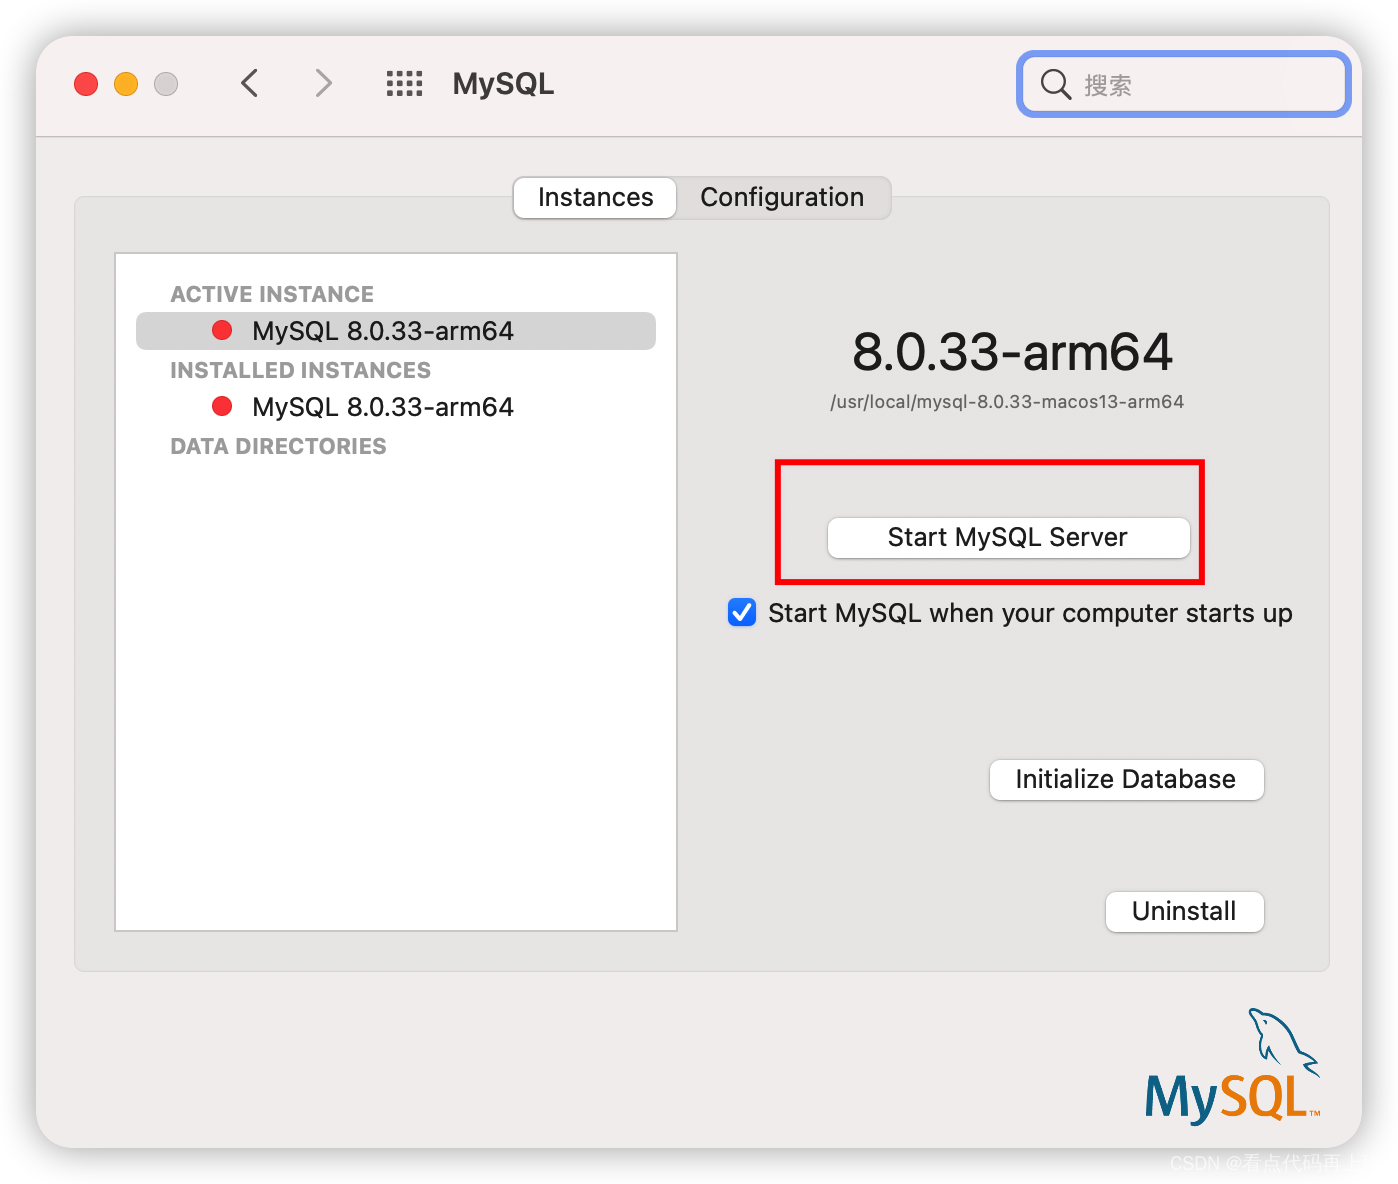Viewport: 1398px width, 1184px height.
Task: Close the window with red button
Action: tap(86, 84)
